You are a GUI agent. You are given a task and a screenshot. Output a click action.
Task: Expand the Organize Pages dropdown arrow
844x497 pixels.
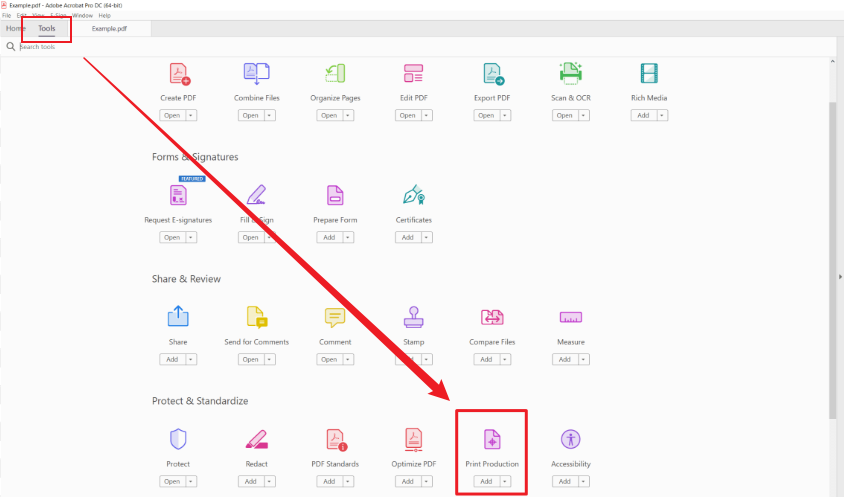(x=348, y=115)
